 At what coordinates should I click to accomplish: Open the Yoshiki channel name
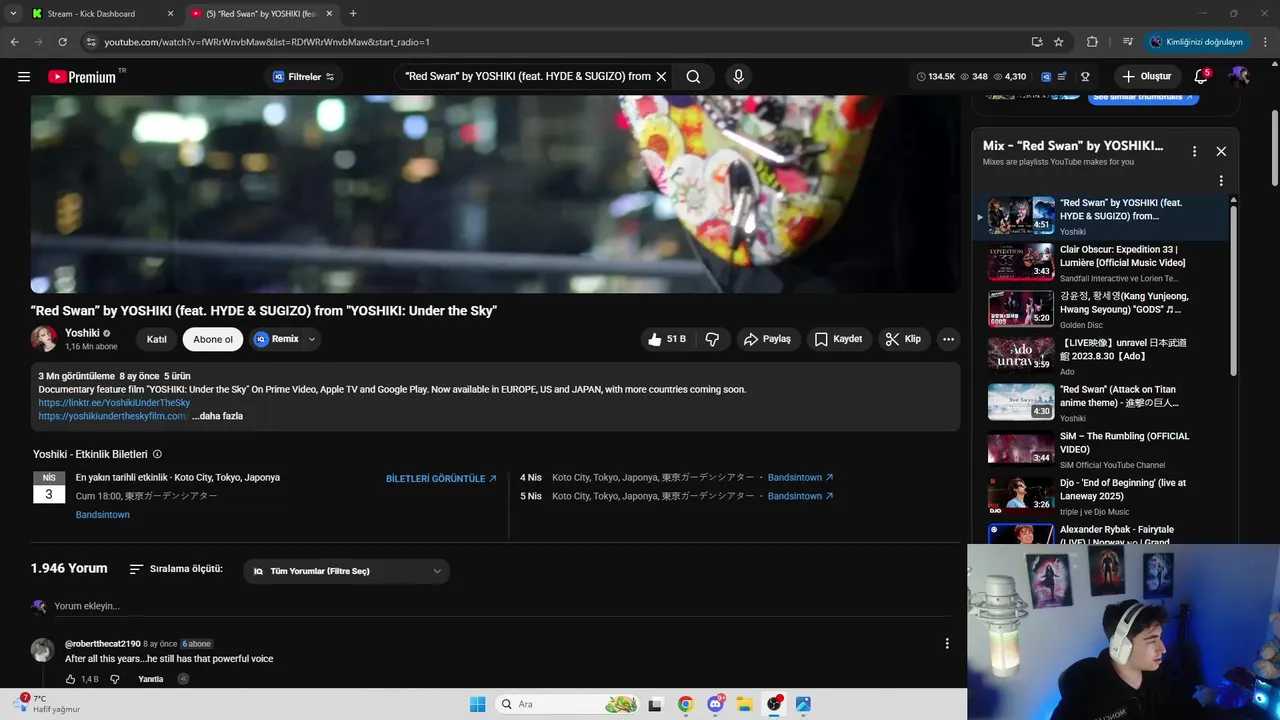click(x=82, y=333)
